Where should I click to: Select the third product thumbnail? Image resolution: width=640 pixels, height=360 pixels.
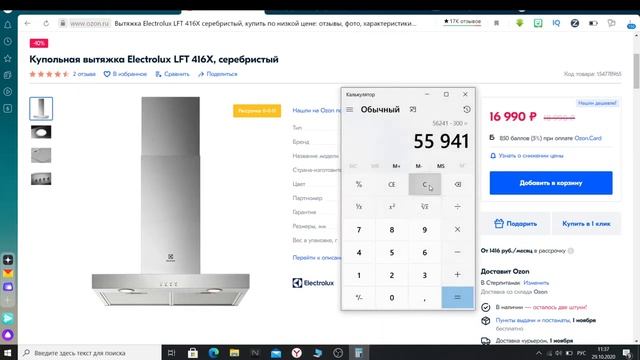41,156
